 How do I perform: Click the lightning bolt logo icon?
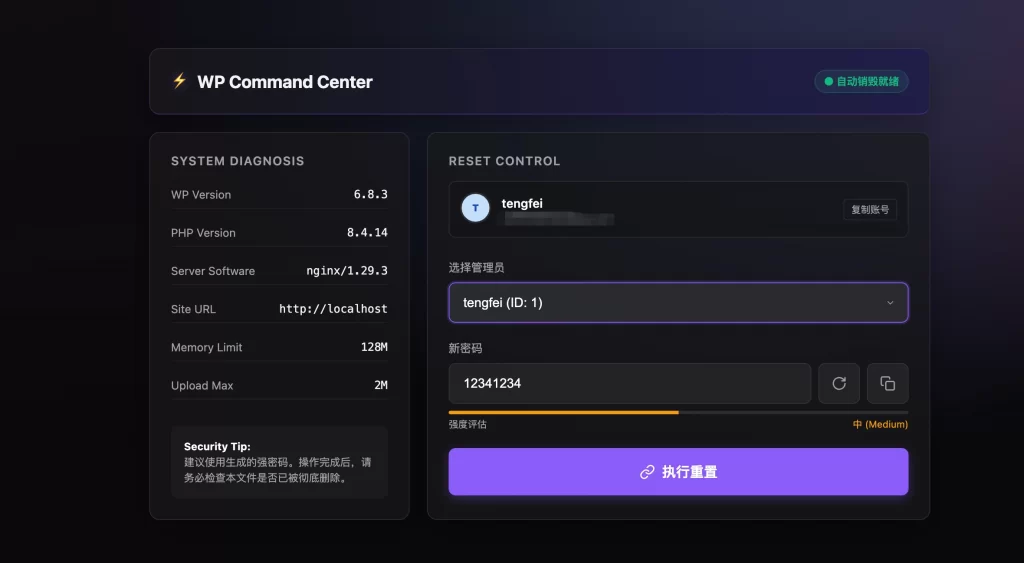[x=180, y=81]
